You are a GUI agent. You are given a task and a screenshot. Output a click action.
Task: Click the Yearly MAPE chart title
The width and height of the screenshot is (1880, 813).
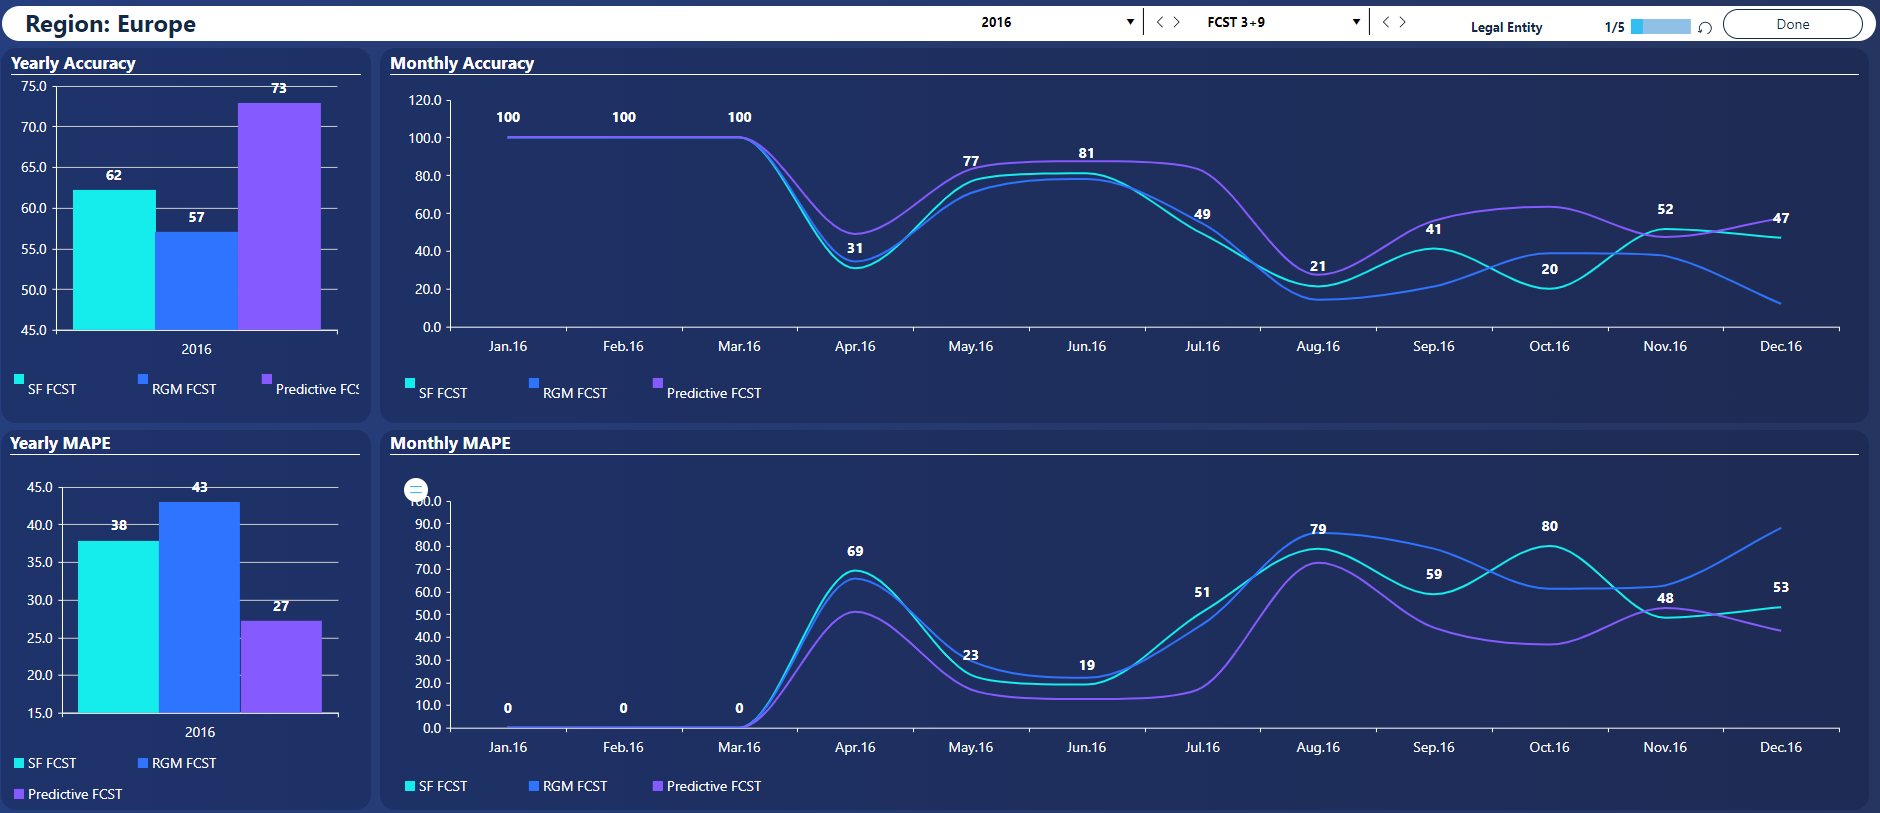(60, 443)
